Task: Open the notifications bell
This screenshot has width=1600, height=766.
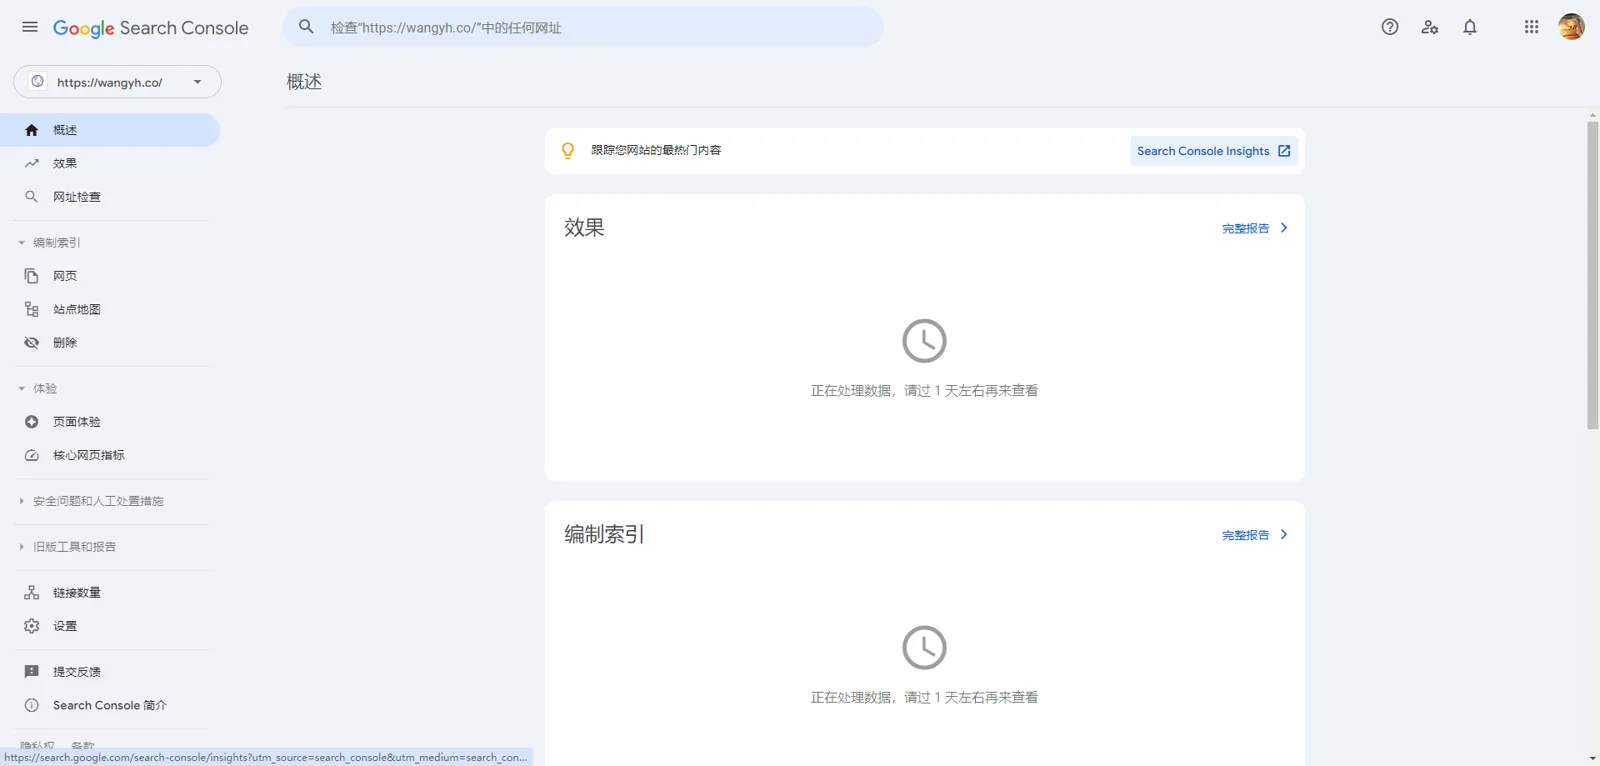Action: click(x=1469, y=27)
